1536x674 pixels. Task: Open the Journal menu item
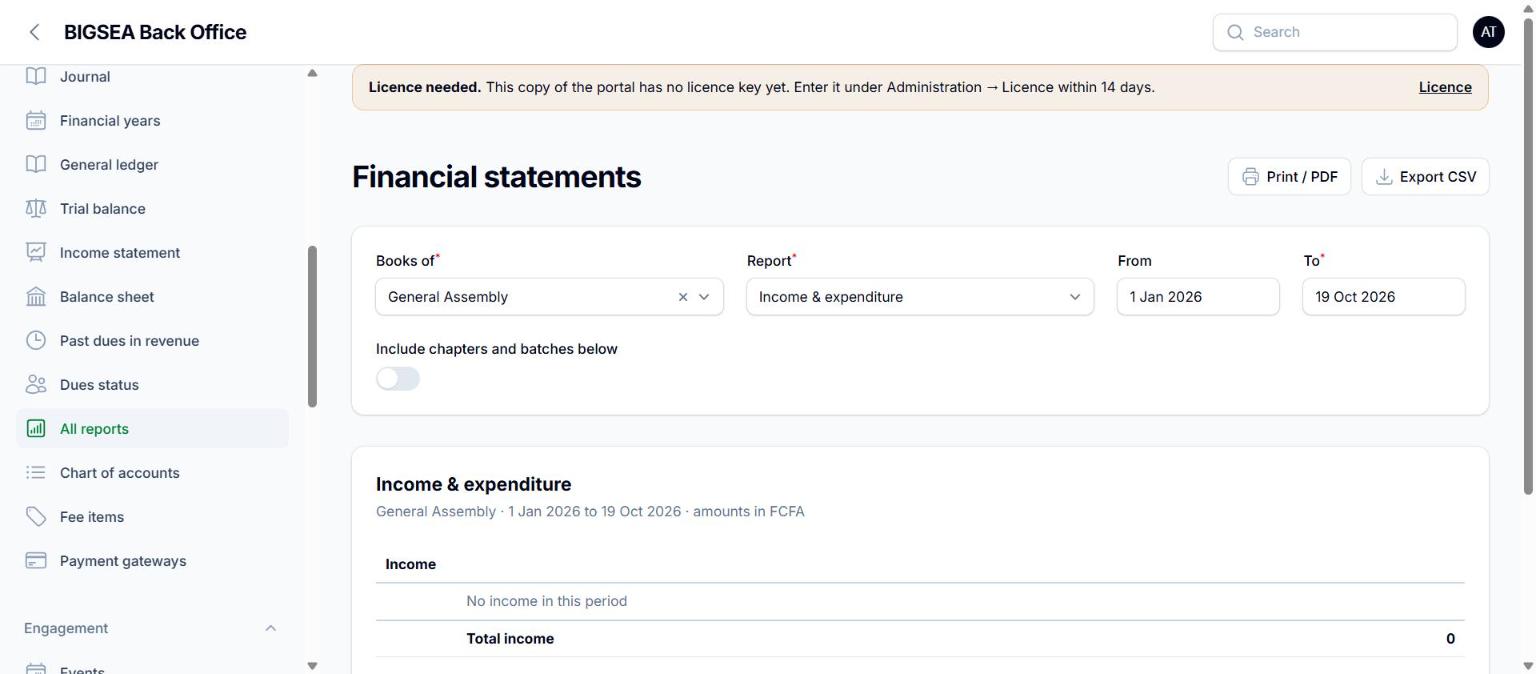[152, 77]
